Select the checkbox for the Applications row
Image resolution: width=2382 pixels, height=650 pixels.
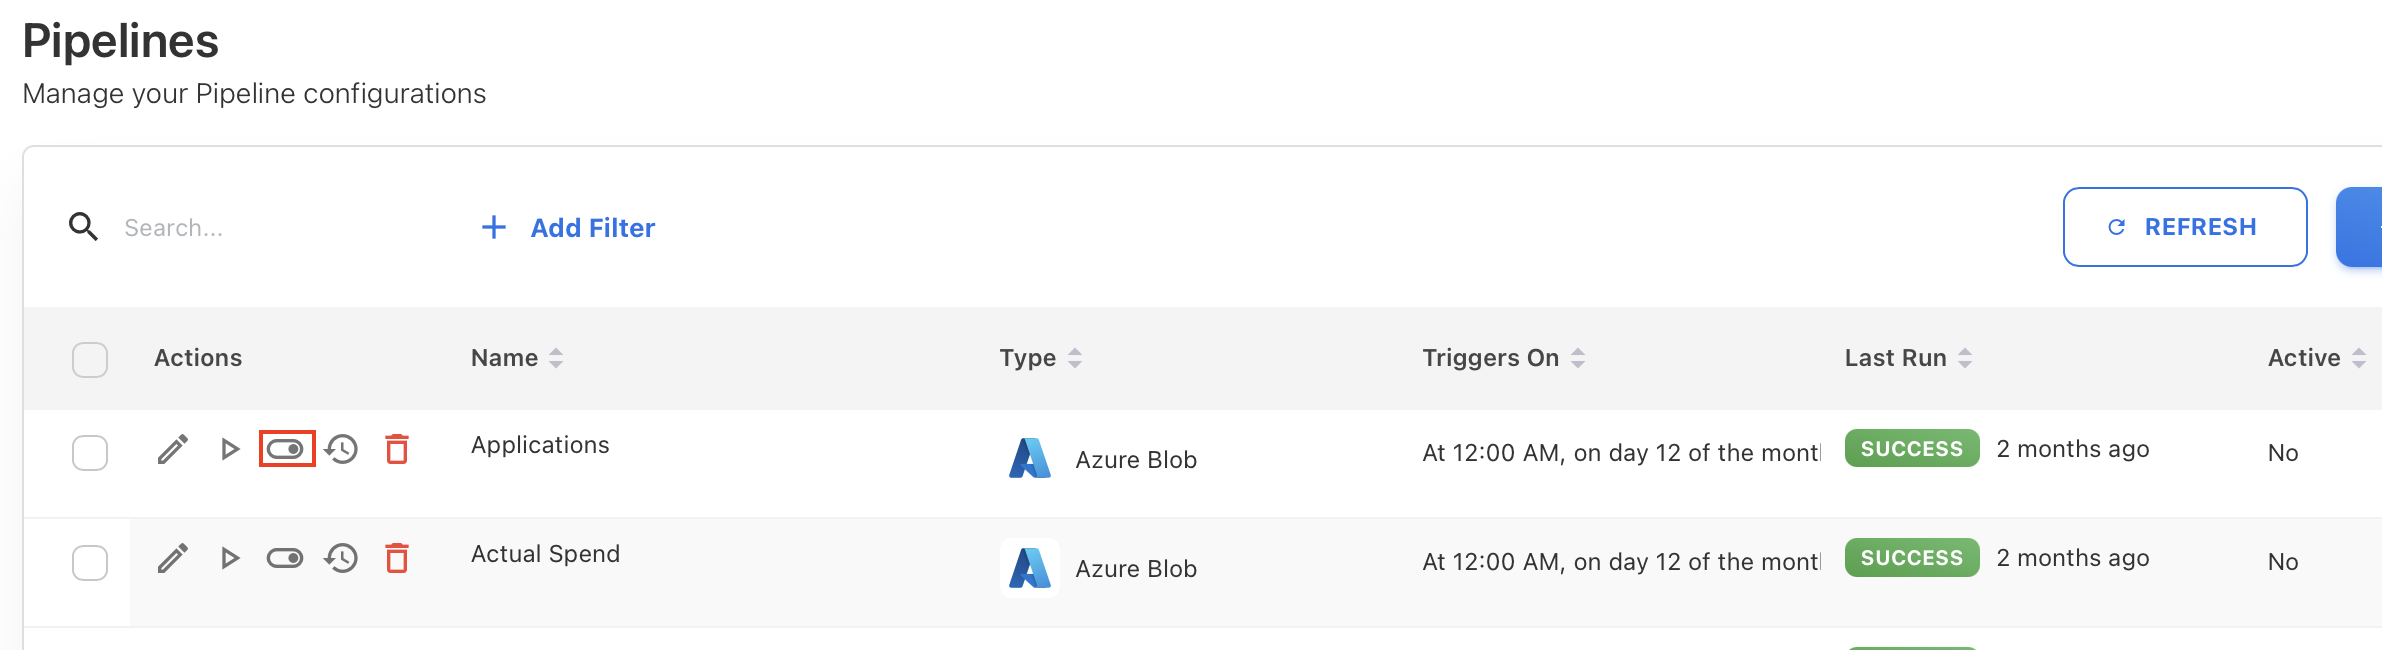(x=90, y=452)
